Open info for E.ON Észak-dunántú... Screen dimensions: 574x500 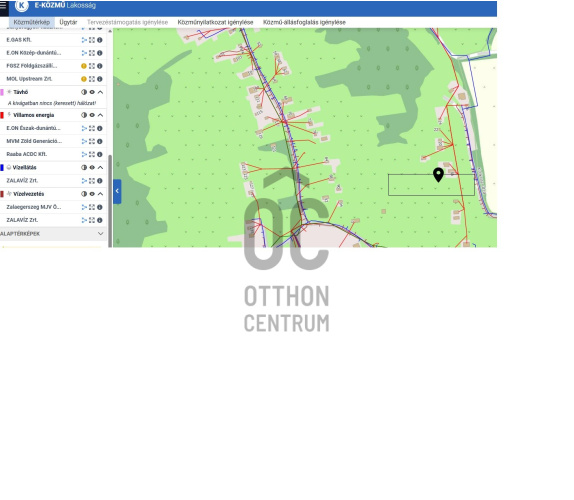(100, 128)
